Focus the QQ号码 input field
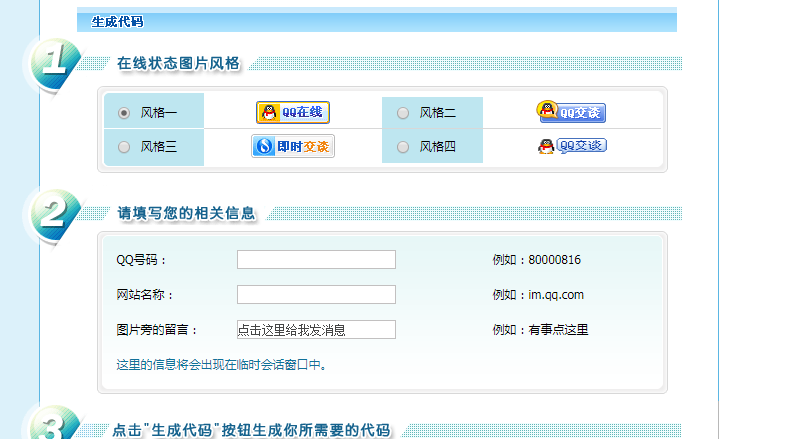Image resolution: width=791 pixels, height=439 pixels. click(316, 260)
